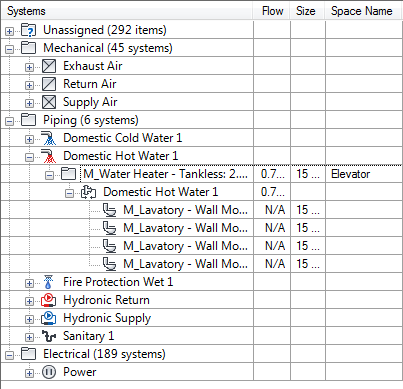Screen dimensions: 403x389
Task: Click the Return Air system icon
Action: tap(49, 84)
